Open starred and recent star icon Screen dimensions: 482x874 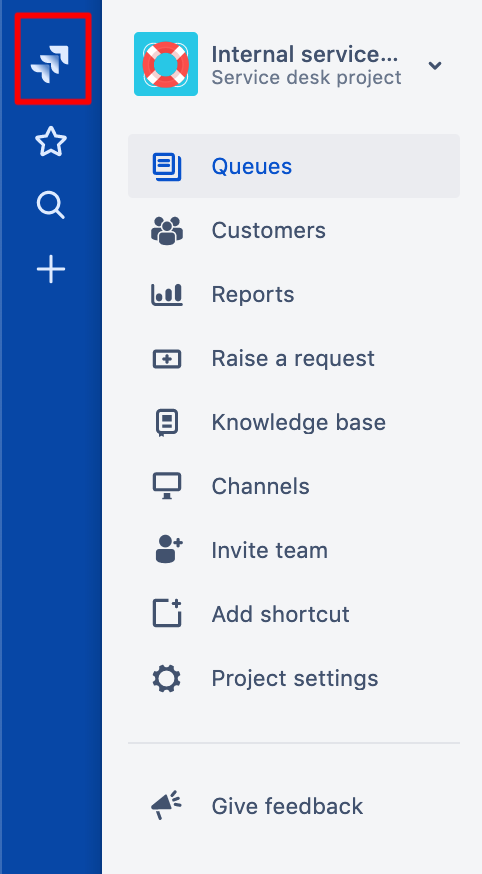pos(51,142)
